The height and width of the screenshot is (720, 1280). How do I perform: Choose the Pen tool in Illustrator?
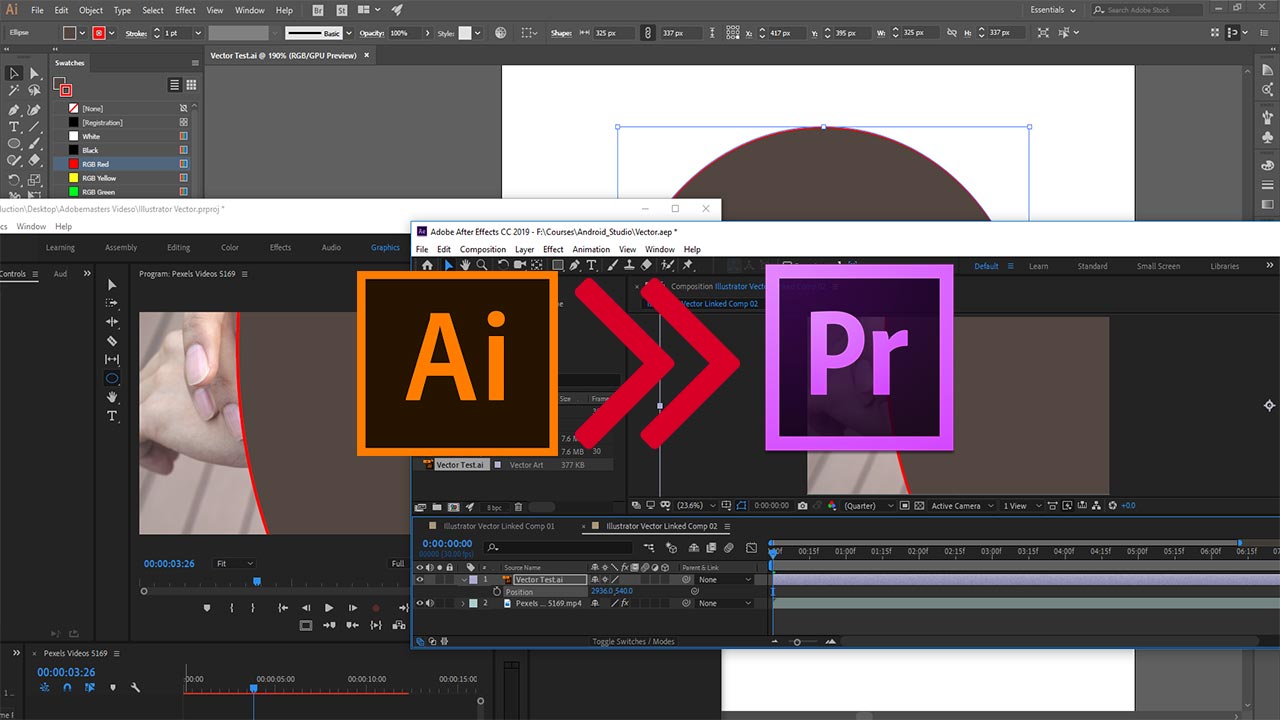click(14, 109)
